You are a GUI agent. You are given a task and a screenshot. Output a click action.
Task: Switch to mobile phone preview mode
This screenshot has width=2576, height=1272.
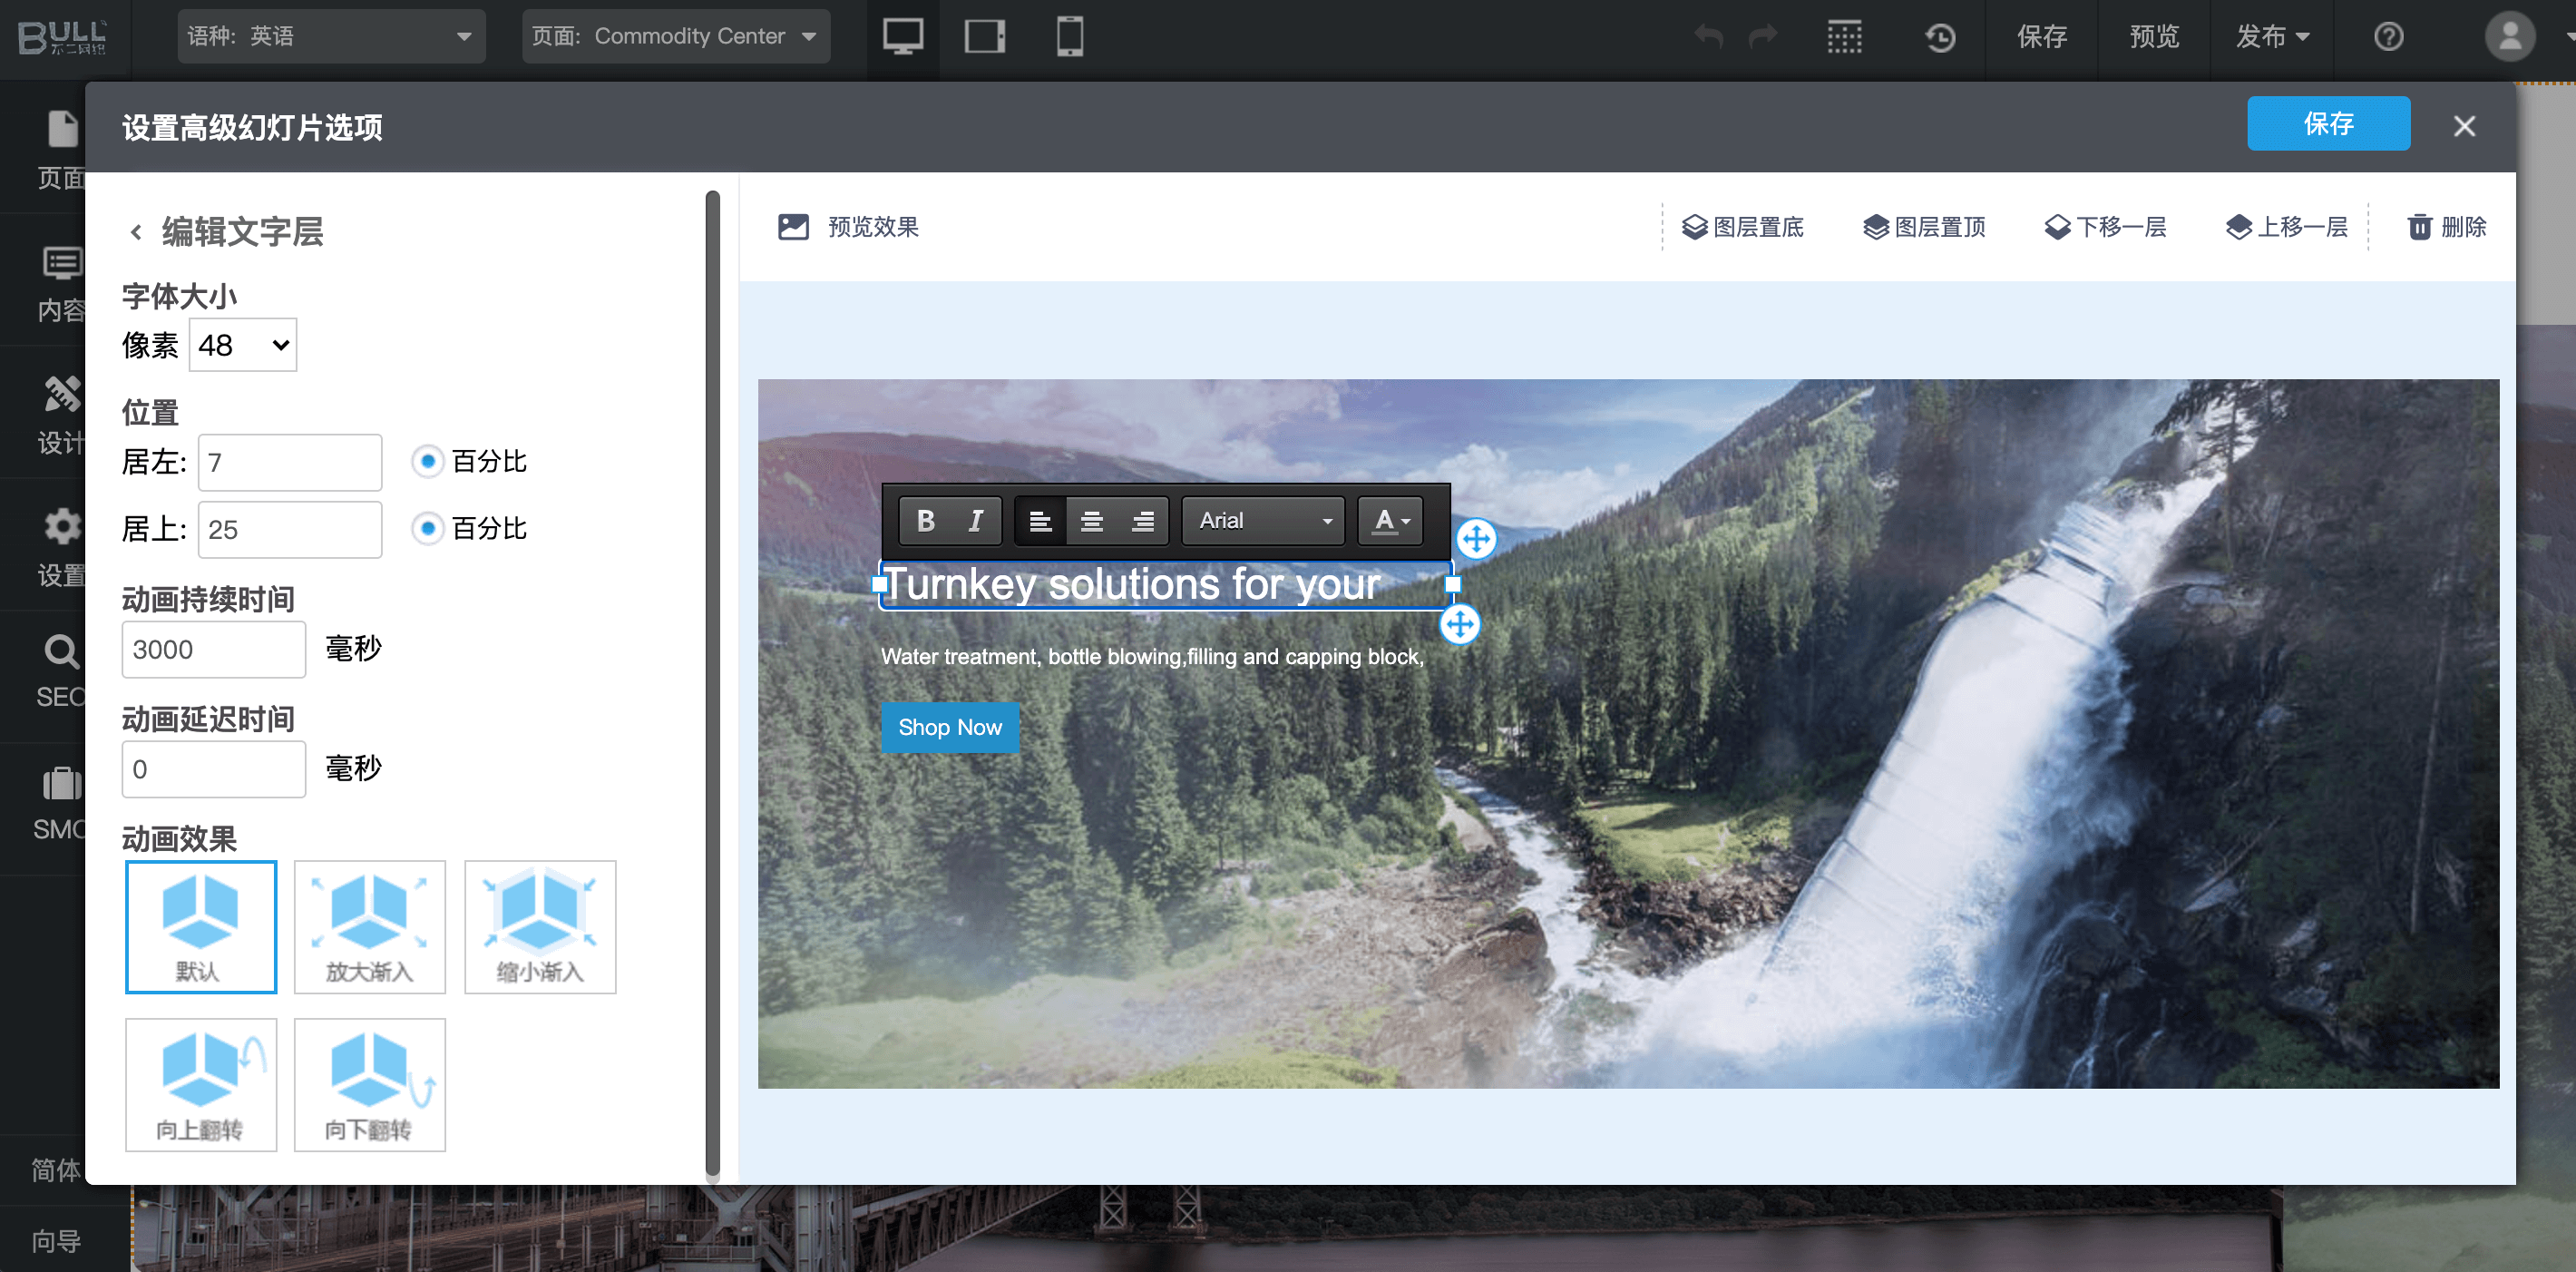(x=1069, y=37)
